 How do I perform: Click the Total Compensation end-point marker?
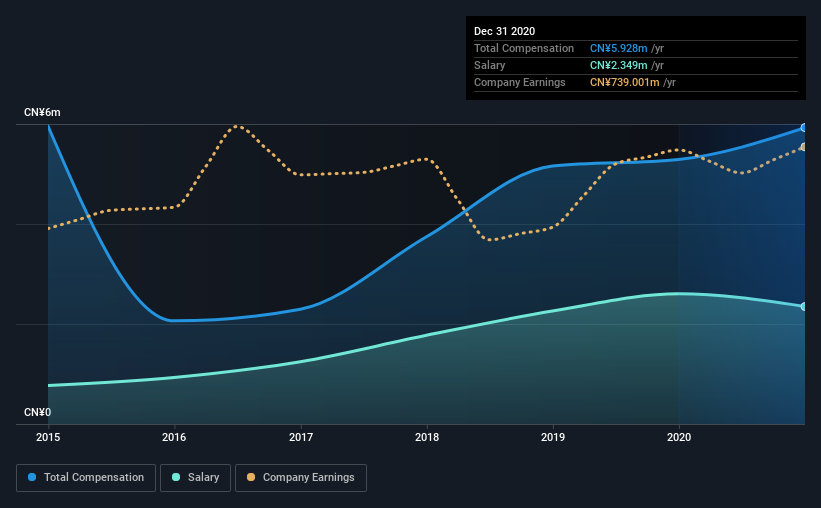(x=804, y=128)
